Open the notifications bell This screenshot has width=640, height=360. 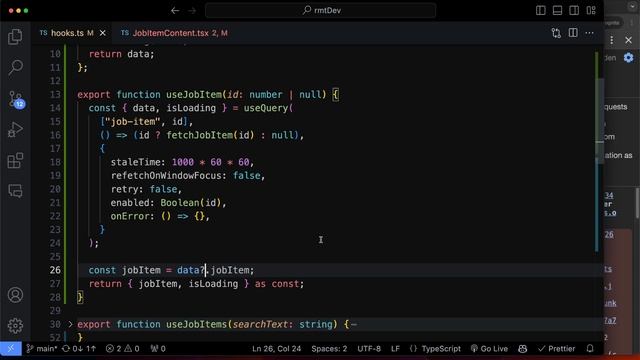point(590,349)
